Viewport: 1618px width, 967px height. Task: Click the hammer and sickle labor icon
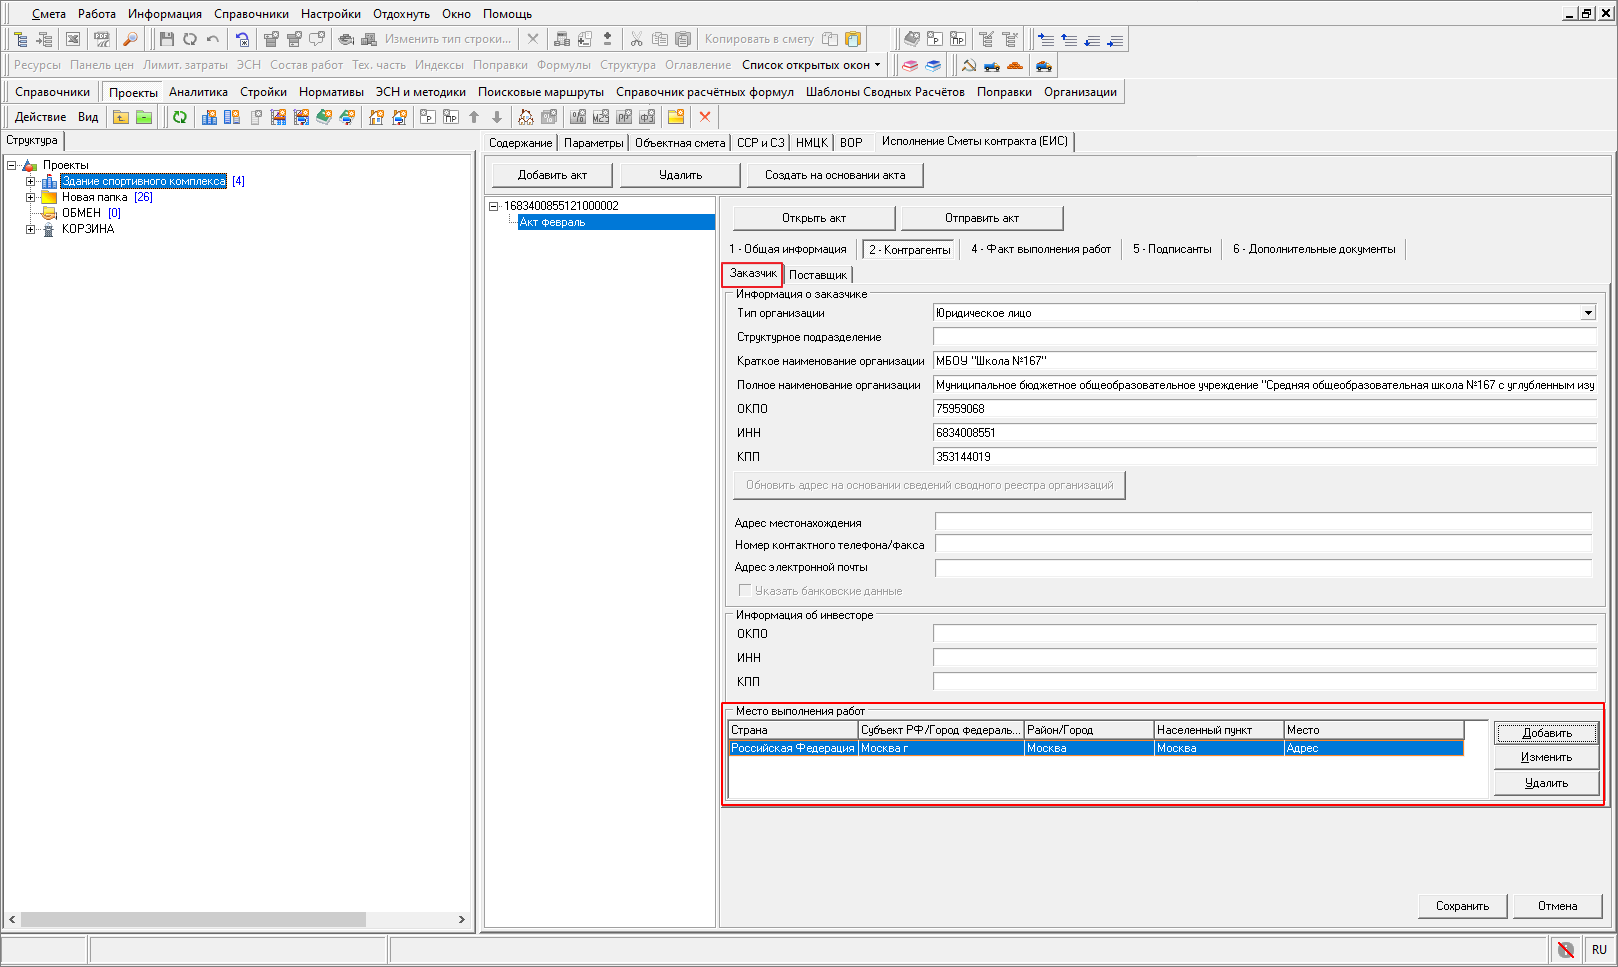[x=968, y=66]
